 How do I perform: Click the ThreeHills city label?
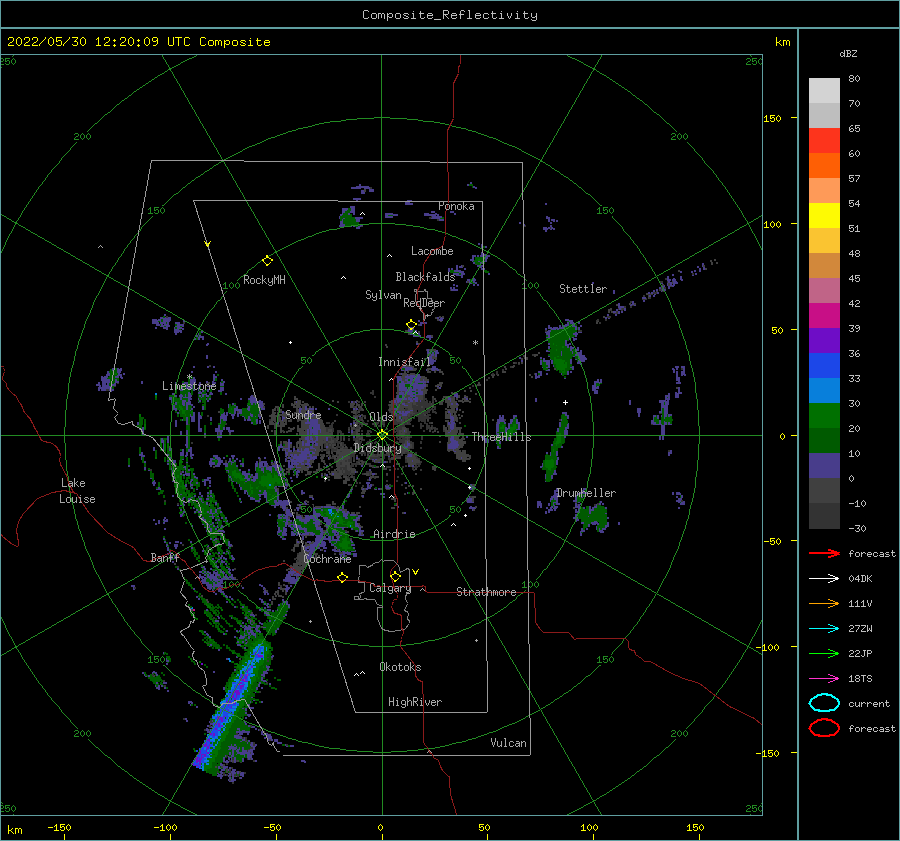pyautogui.click(x=502, y=437)
